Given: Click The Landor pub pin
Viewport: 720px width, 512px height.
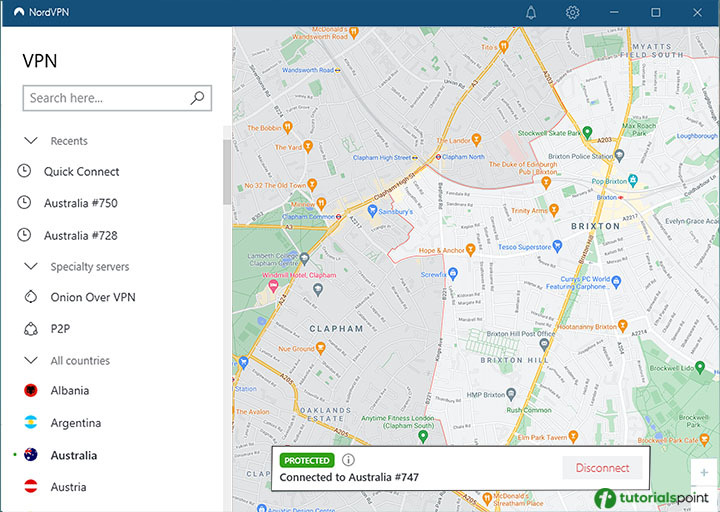Looking at the screenshot, I should pyautogui.click(x=476, y=139).
